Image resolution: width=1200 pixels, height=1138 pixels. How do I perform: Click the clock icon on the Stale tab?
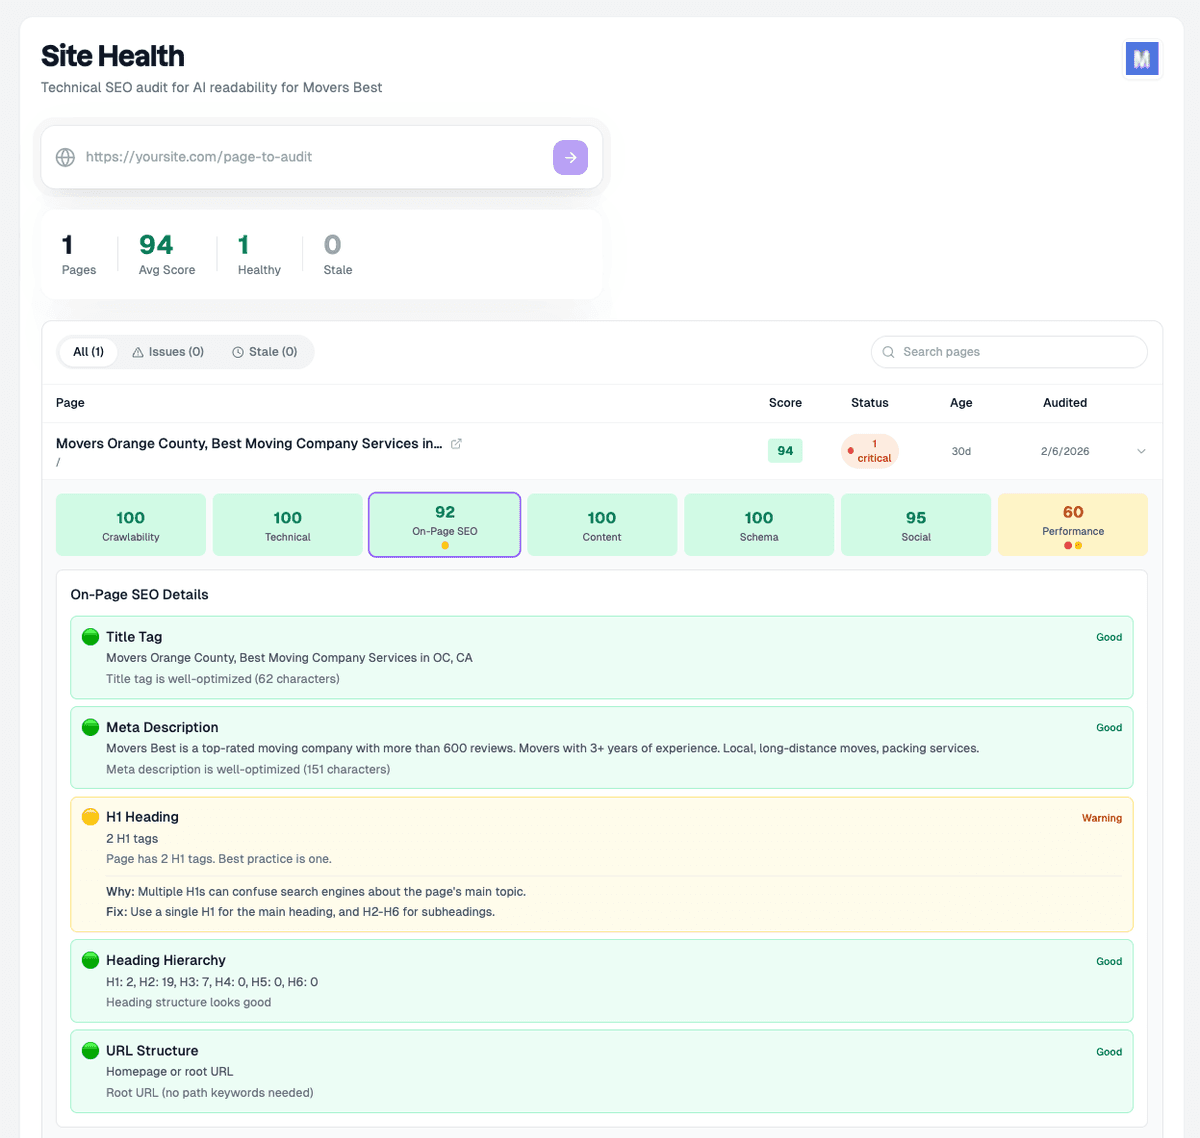[x=237, y=351]
